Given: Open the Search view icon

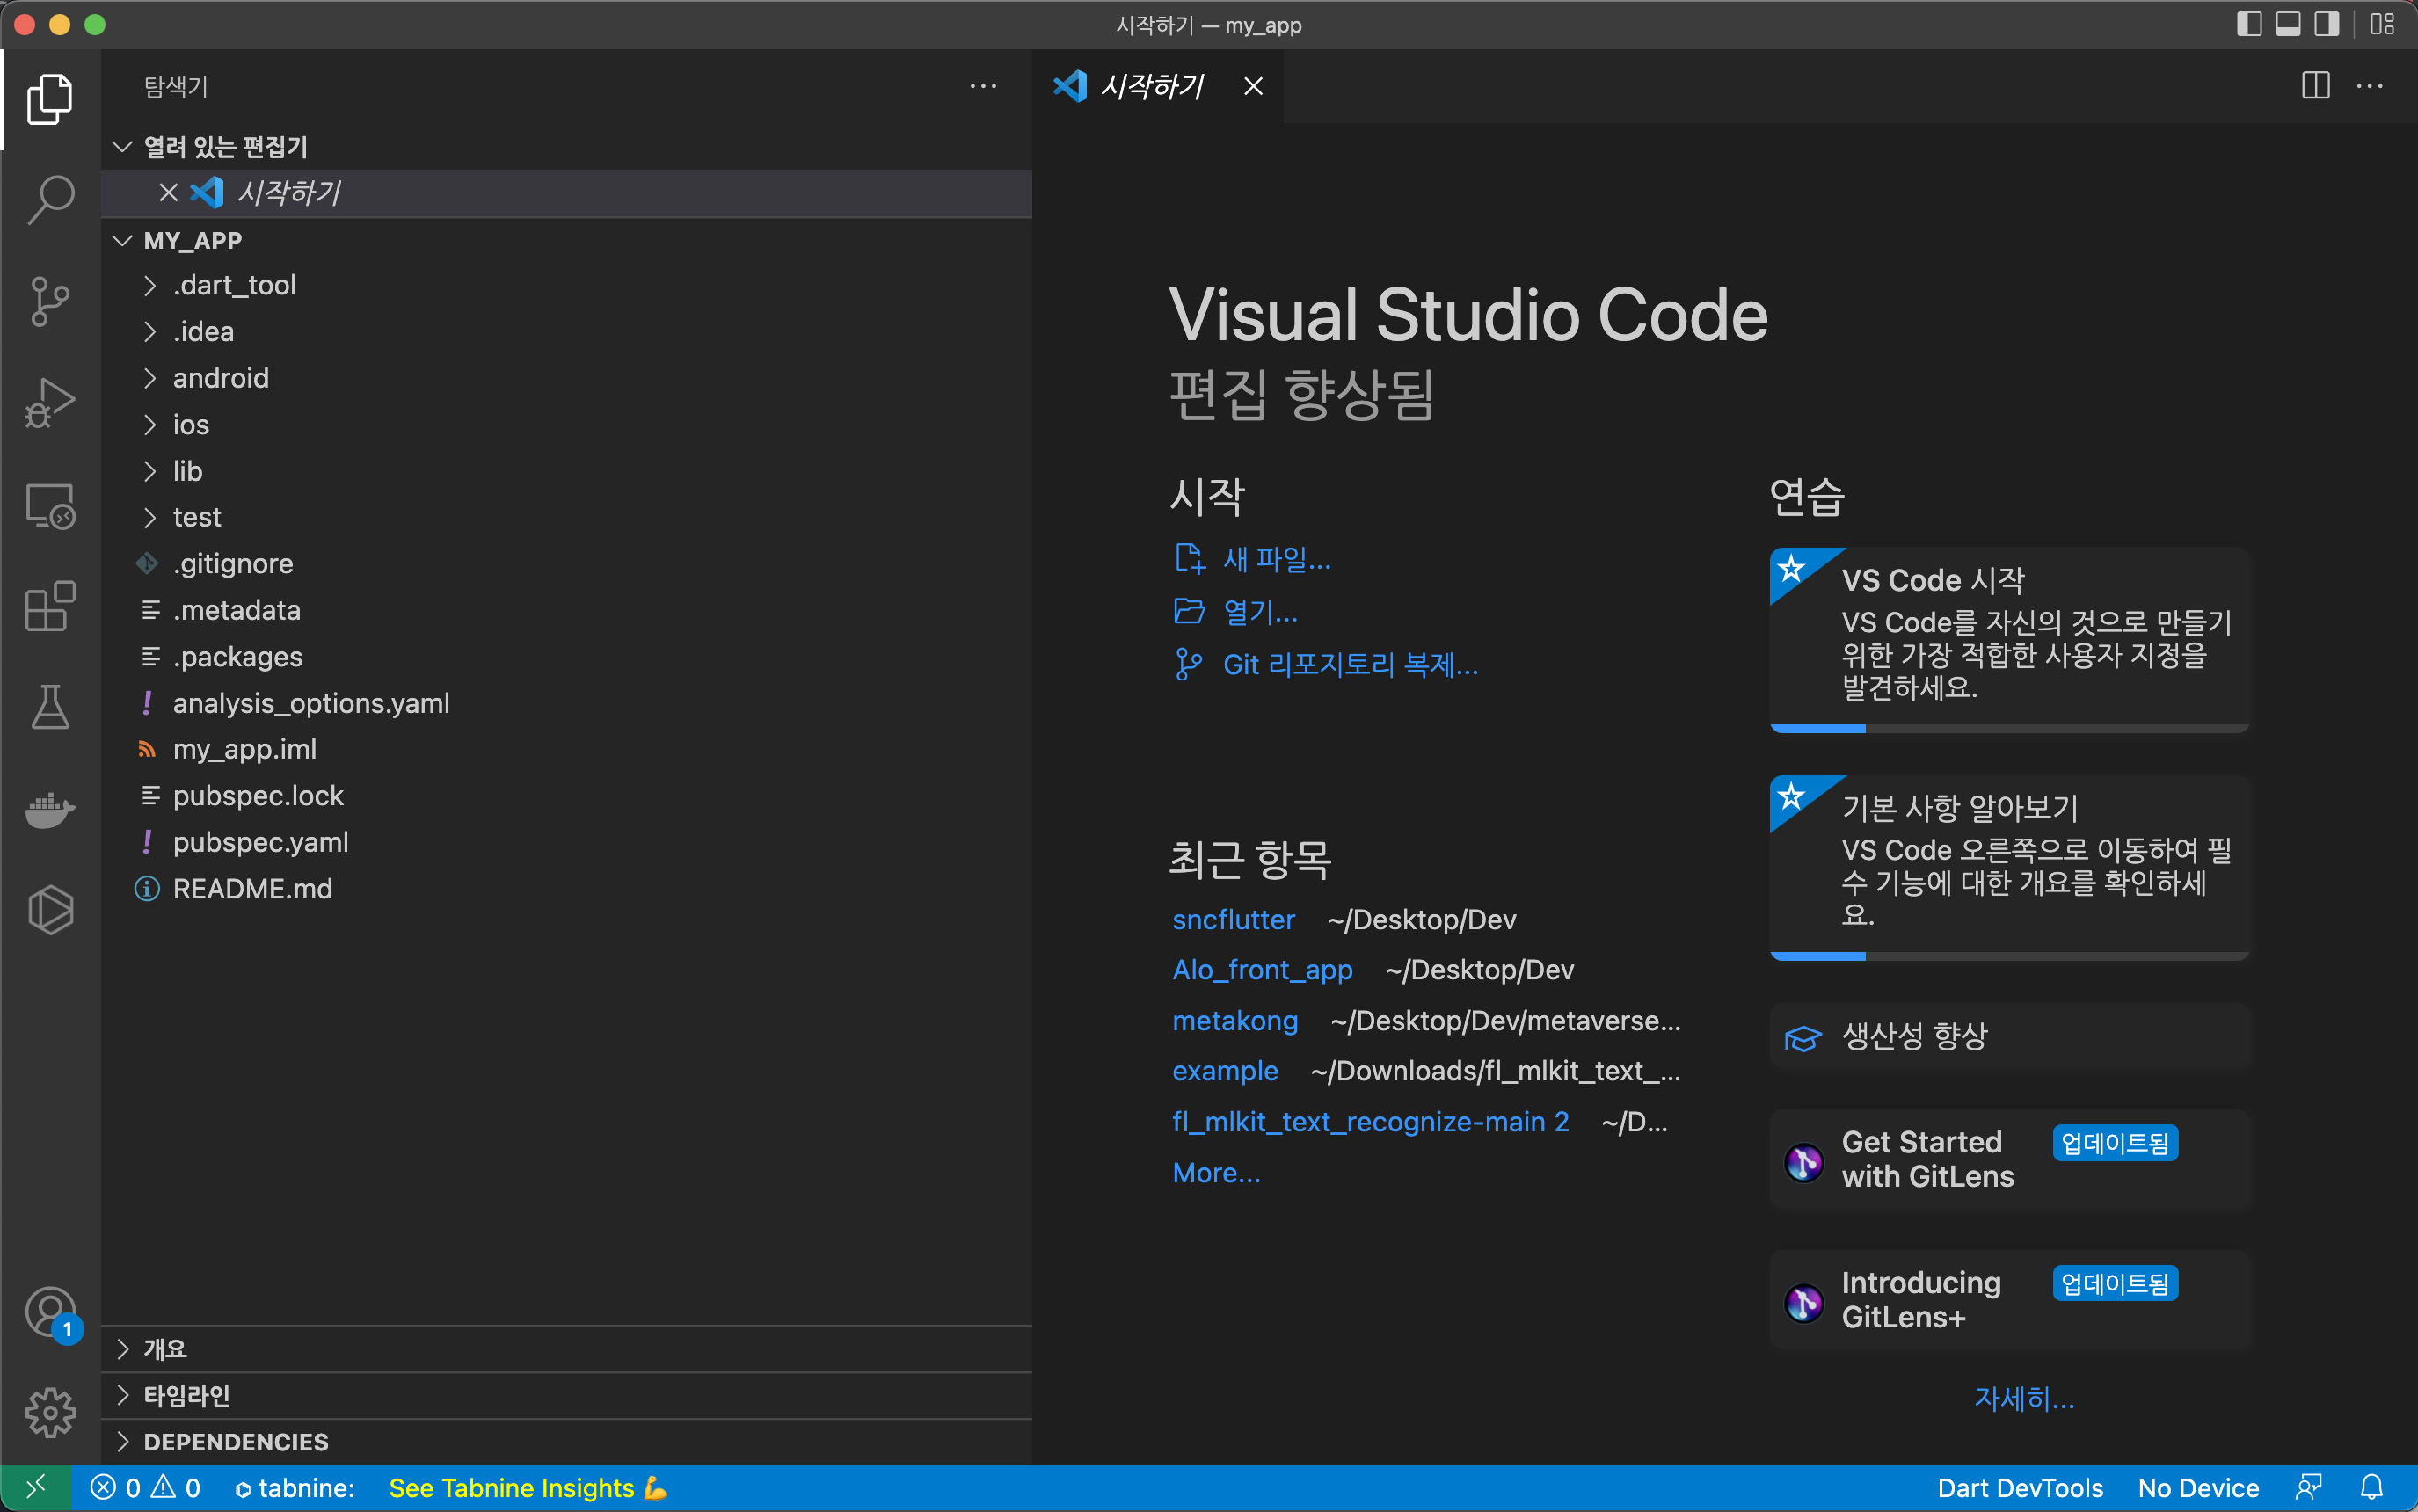Looking at the screenshot, I should click(x=49, y=200).
